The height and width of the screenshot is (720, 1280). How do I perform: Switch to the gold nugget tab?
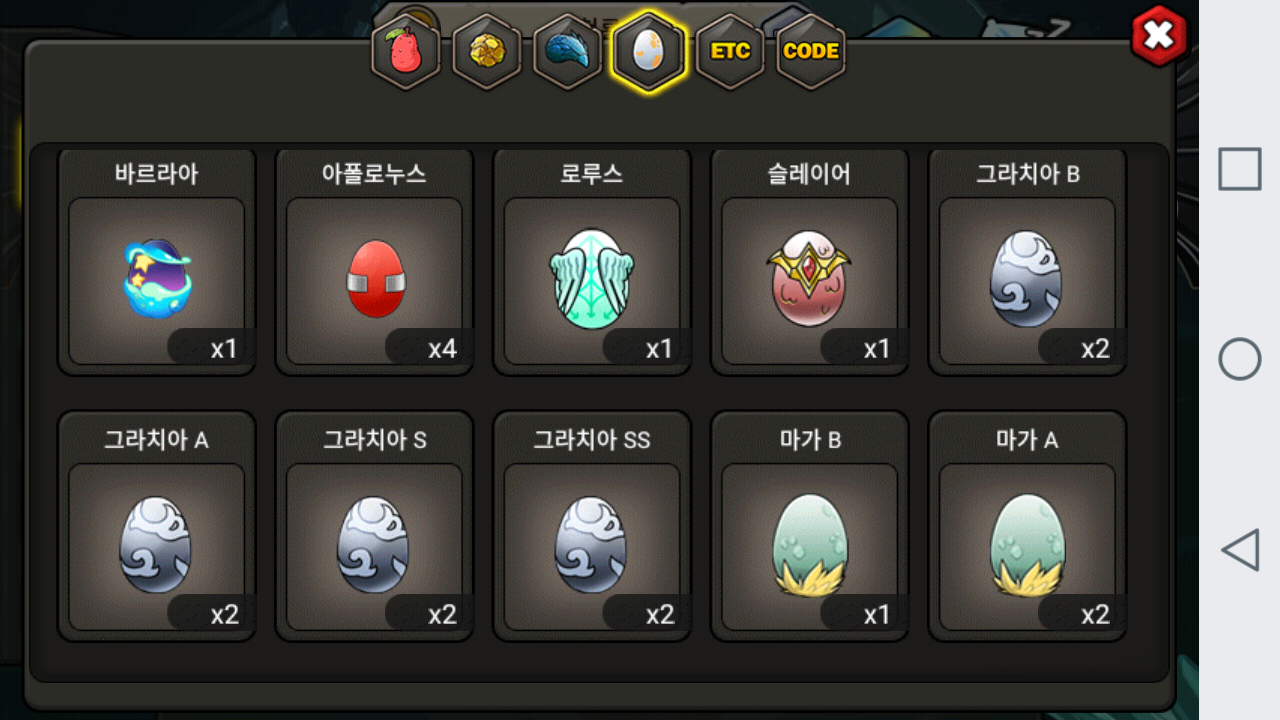pyautogui.click(x=487, y=51)
